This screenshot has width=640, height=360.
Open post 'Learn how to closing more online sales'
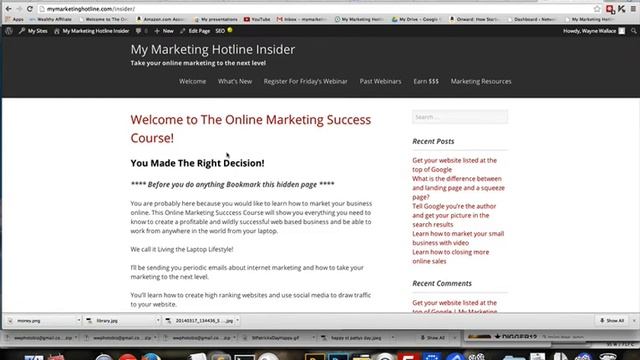[451, 256]
